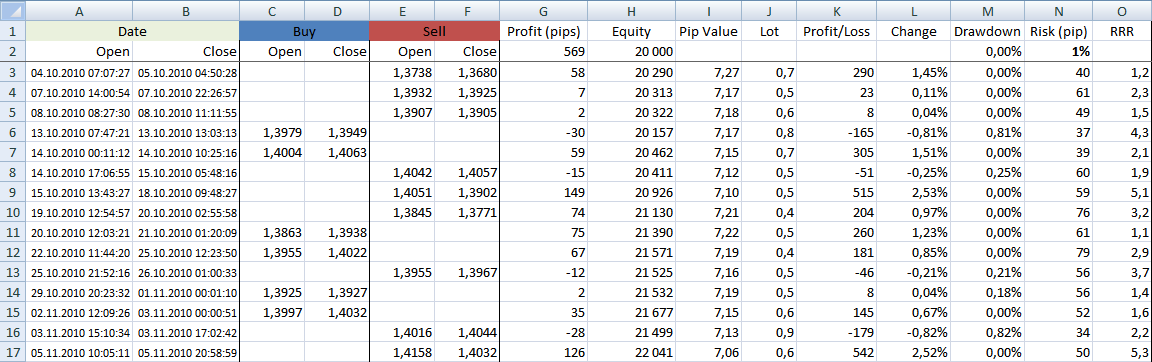
Task: Click the blue Buy header cell
Action: coord(304,32)
